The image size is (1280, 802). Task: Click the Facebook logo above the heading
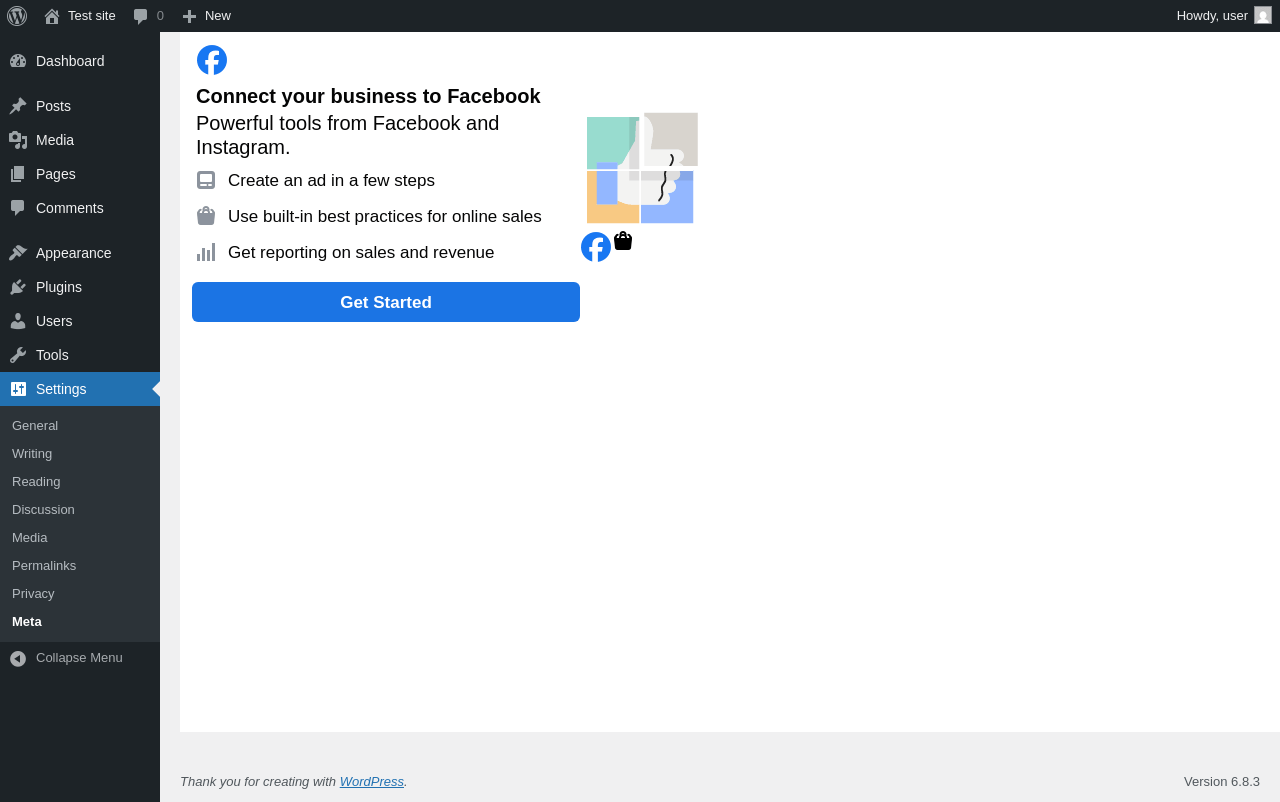[x=212, y=60]
